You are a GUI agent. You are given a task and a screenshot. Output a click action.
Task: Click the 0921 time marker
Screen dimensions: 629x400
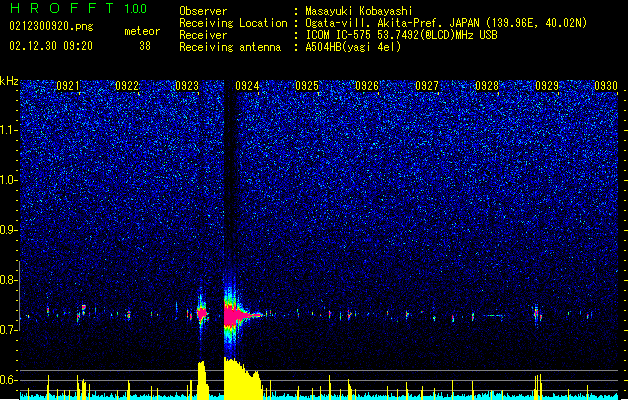68,86
